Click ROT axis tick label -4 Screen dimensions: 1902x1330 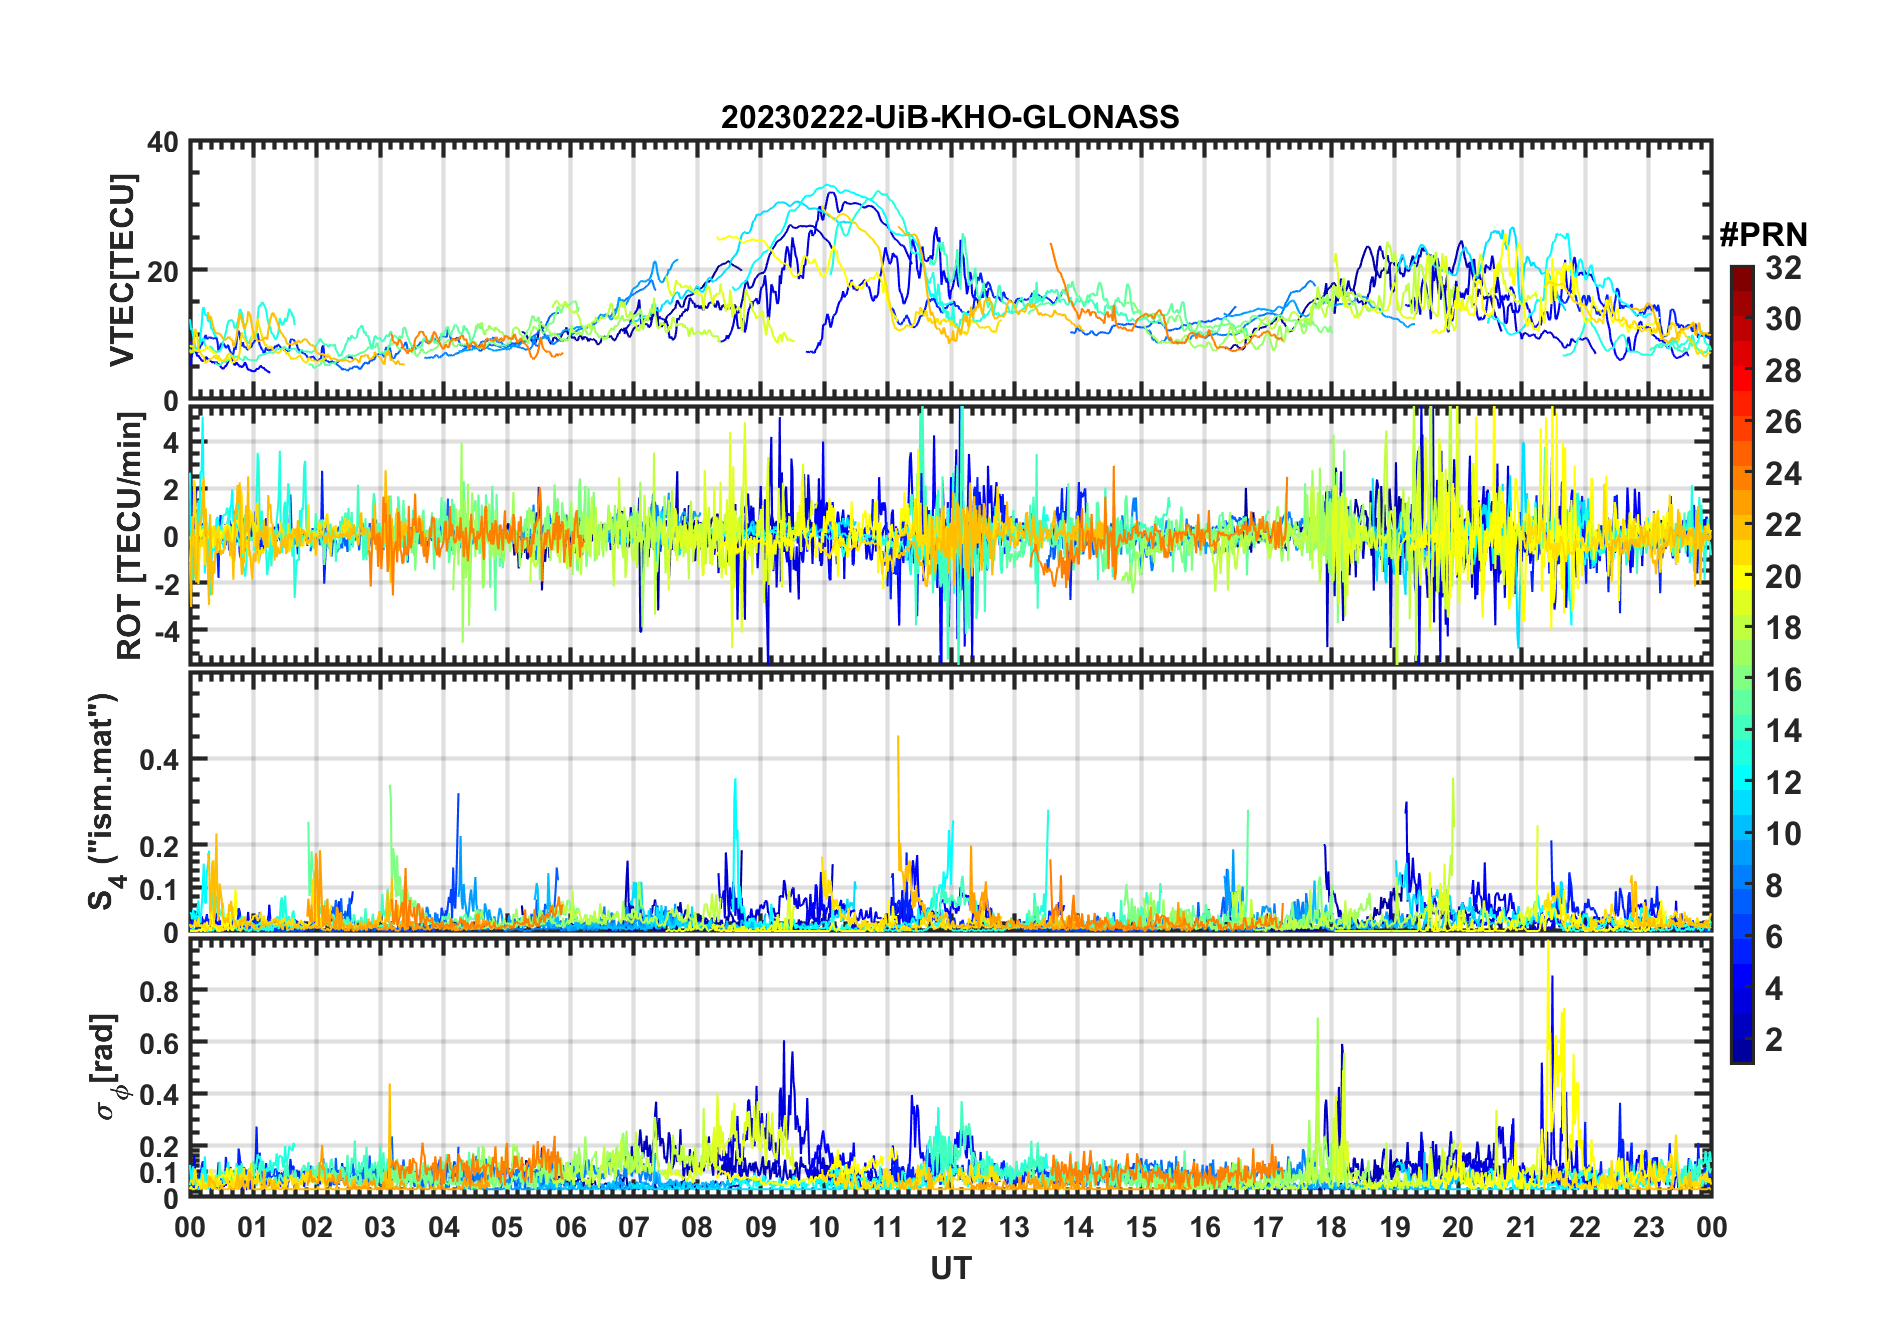coord(165,631)
